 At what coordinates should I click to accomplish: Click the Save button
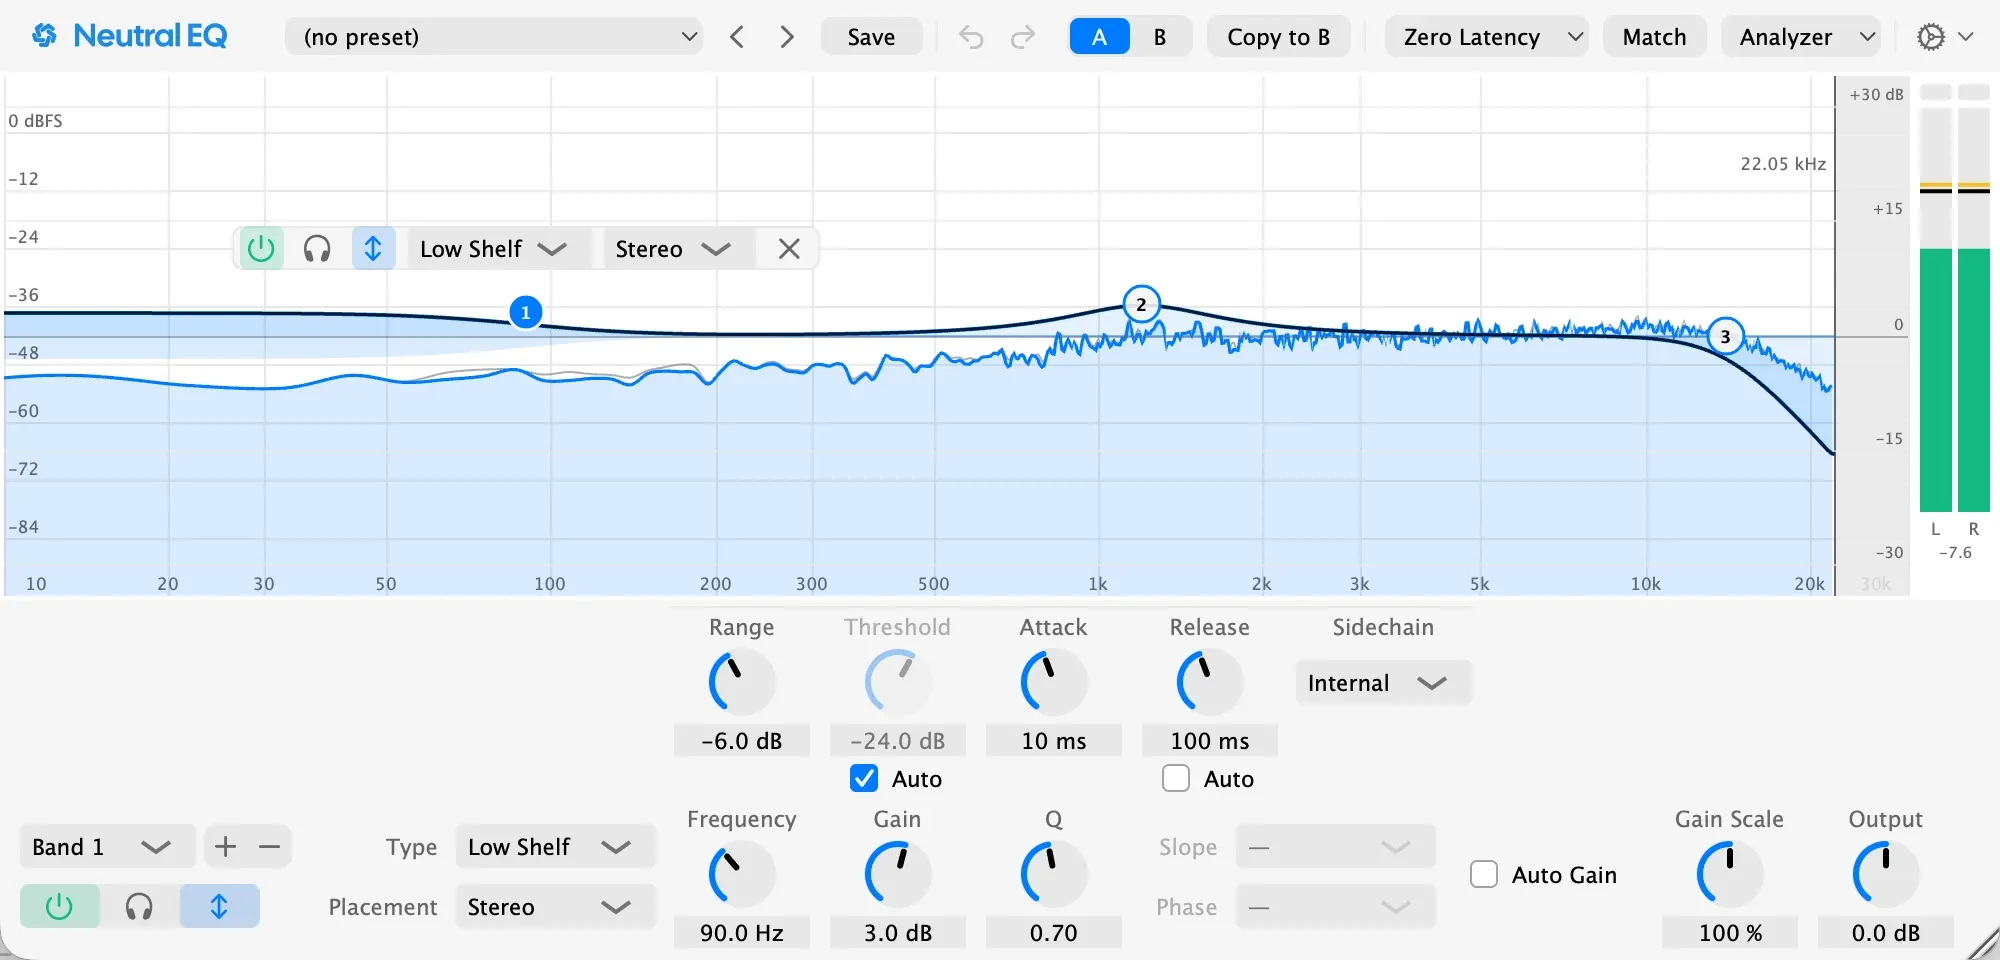point(871,37)
